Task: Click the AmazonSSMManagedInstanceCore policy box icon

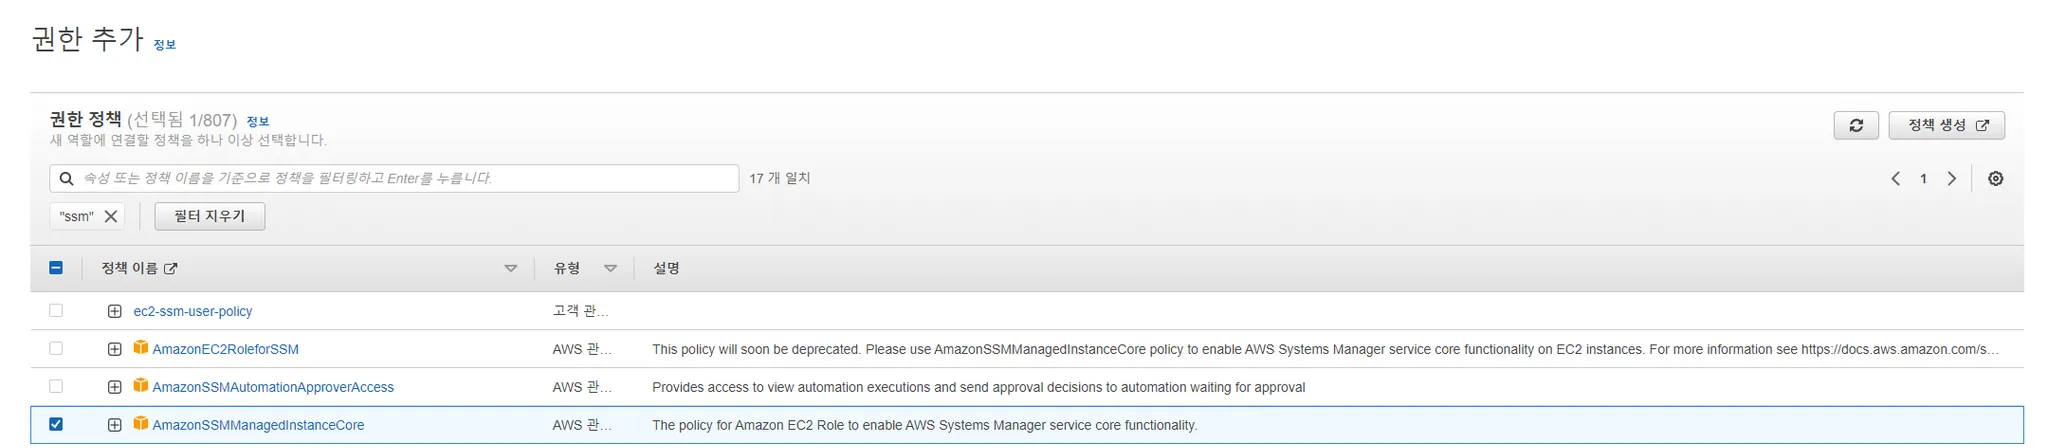Action: coord(141,424)
